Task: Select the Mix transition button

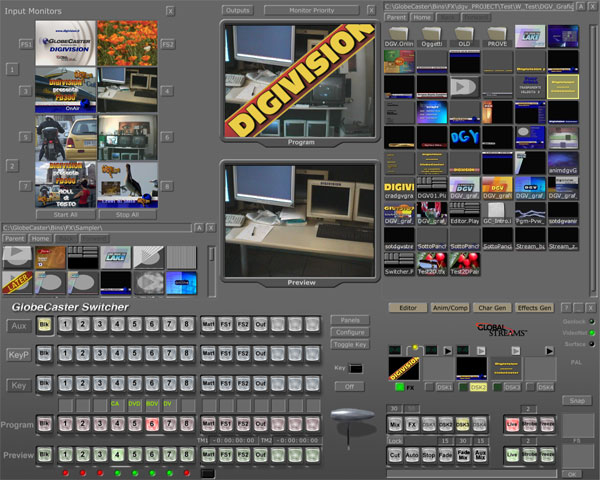Action: coord(396,424)
